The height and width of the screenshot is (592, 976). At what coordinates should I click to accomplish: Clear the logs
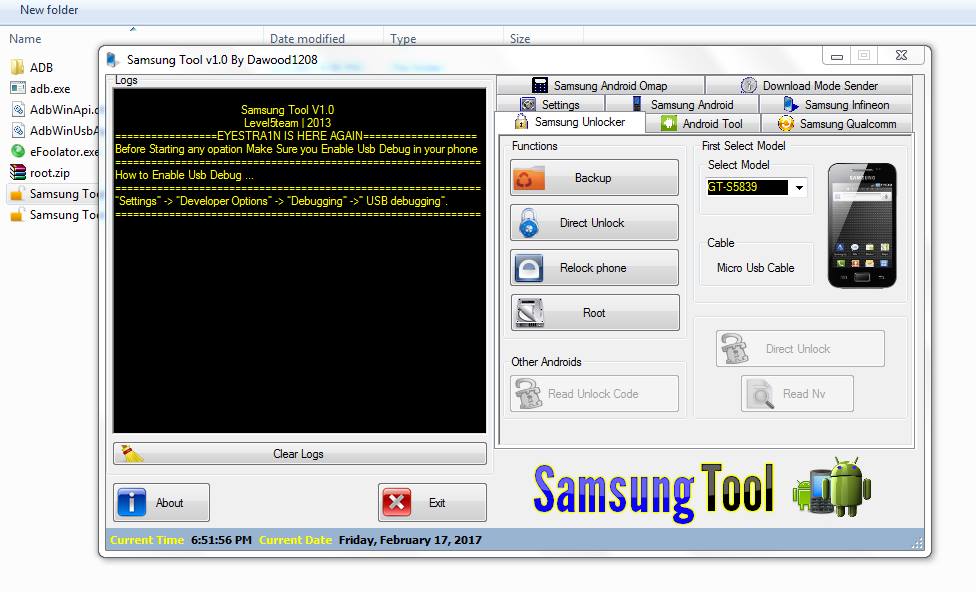pos(299,454)
